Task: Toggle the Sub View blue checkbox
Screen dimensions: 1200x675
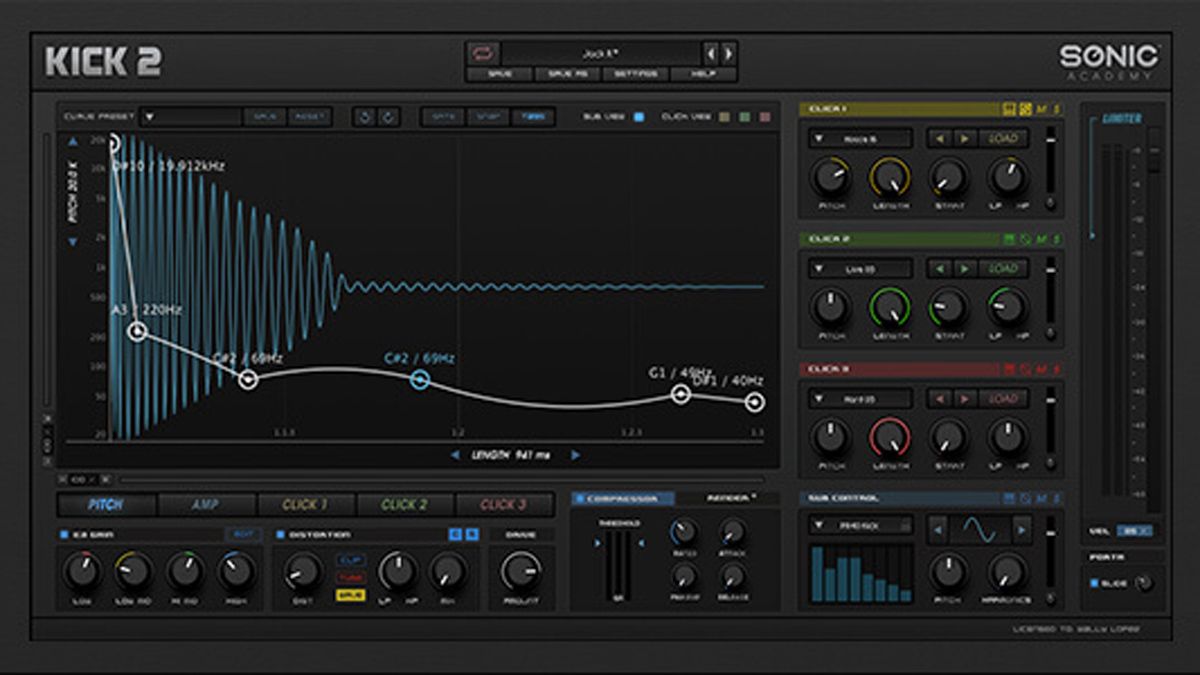Action: 639,117
